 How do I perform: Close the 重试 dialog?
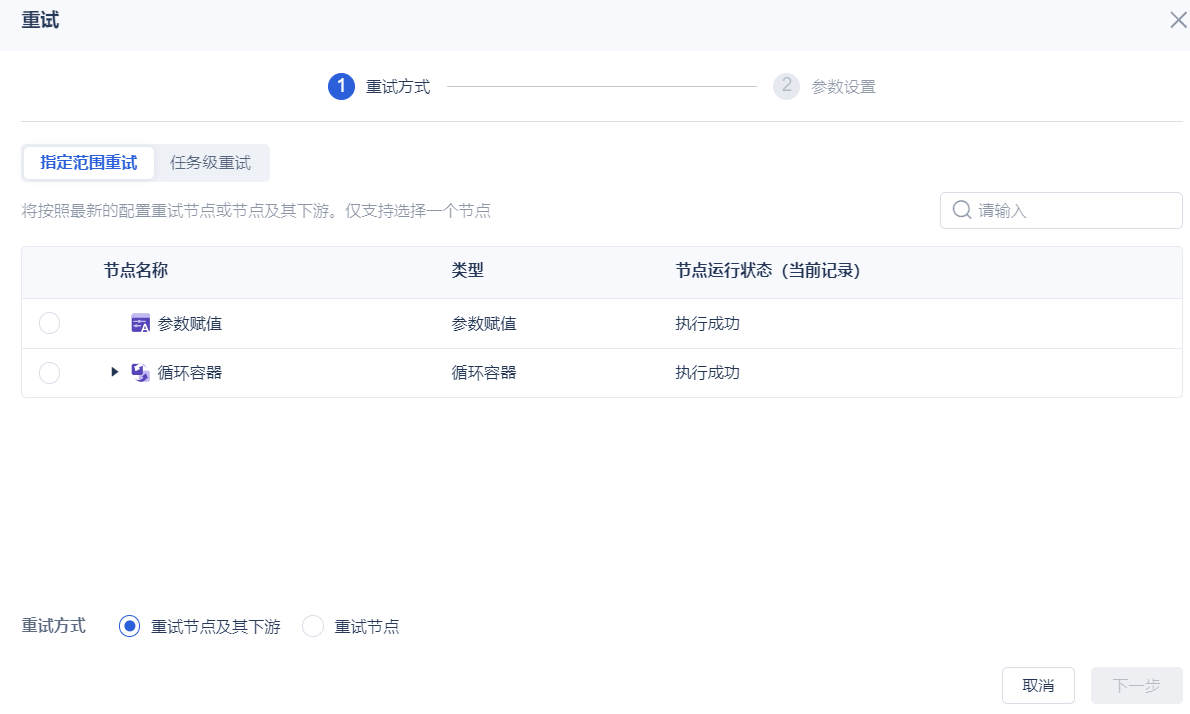(1178, 20)
